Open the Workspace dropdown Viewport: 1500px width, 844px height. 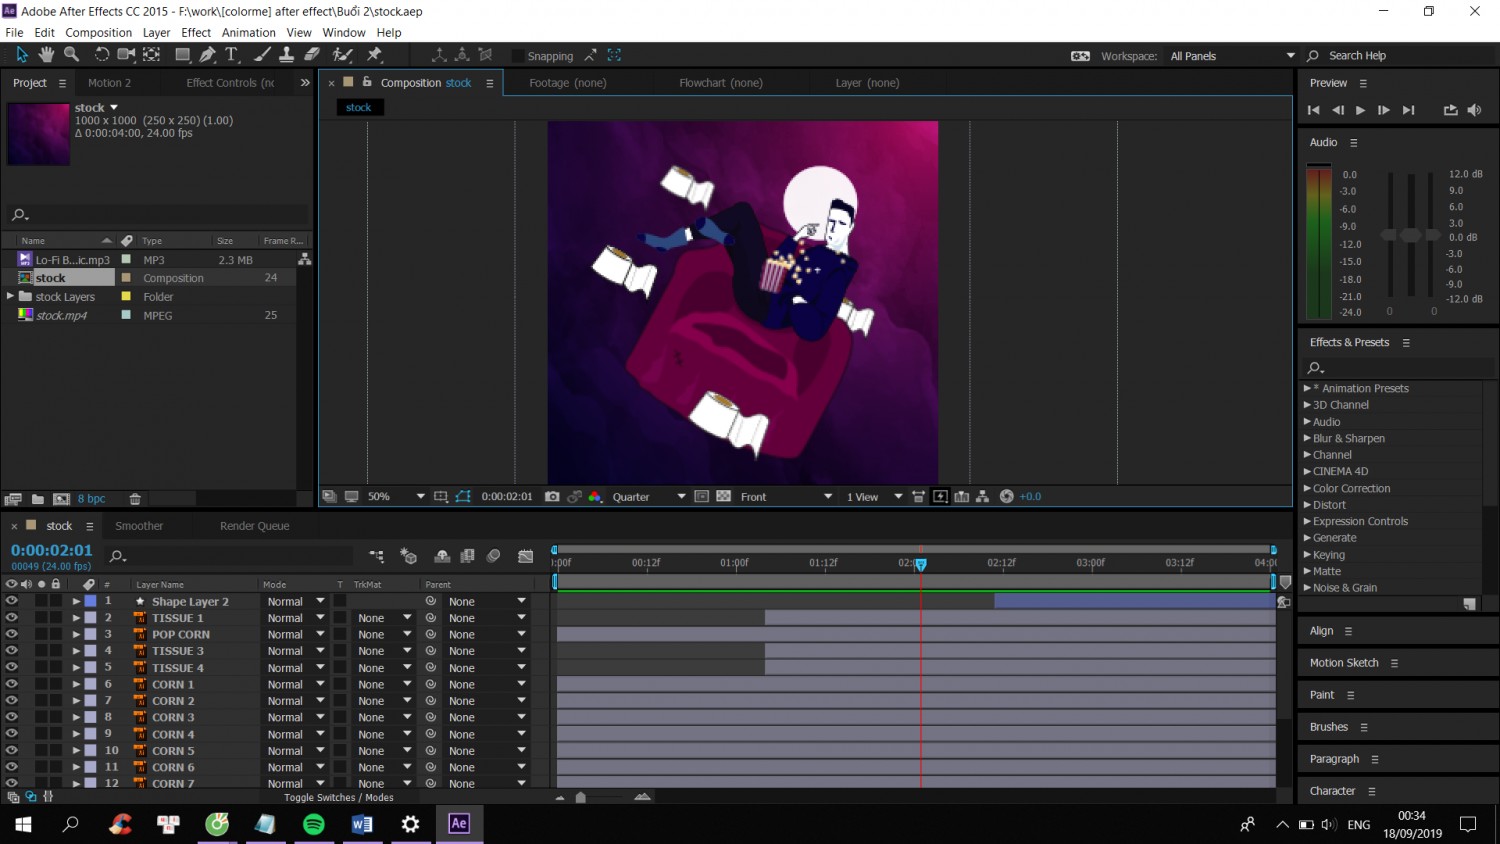pos(1232,56)
